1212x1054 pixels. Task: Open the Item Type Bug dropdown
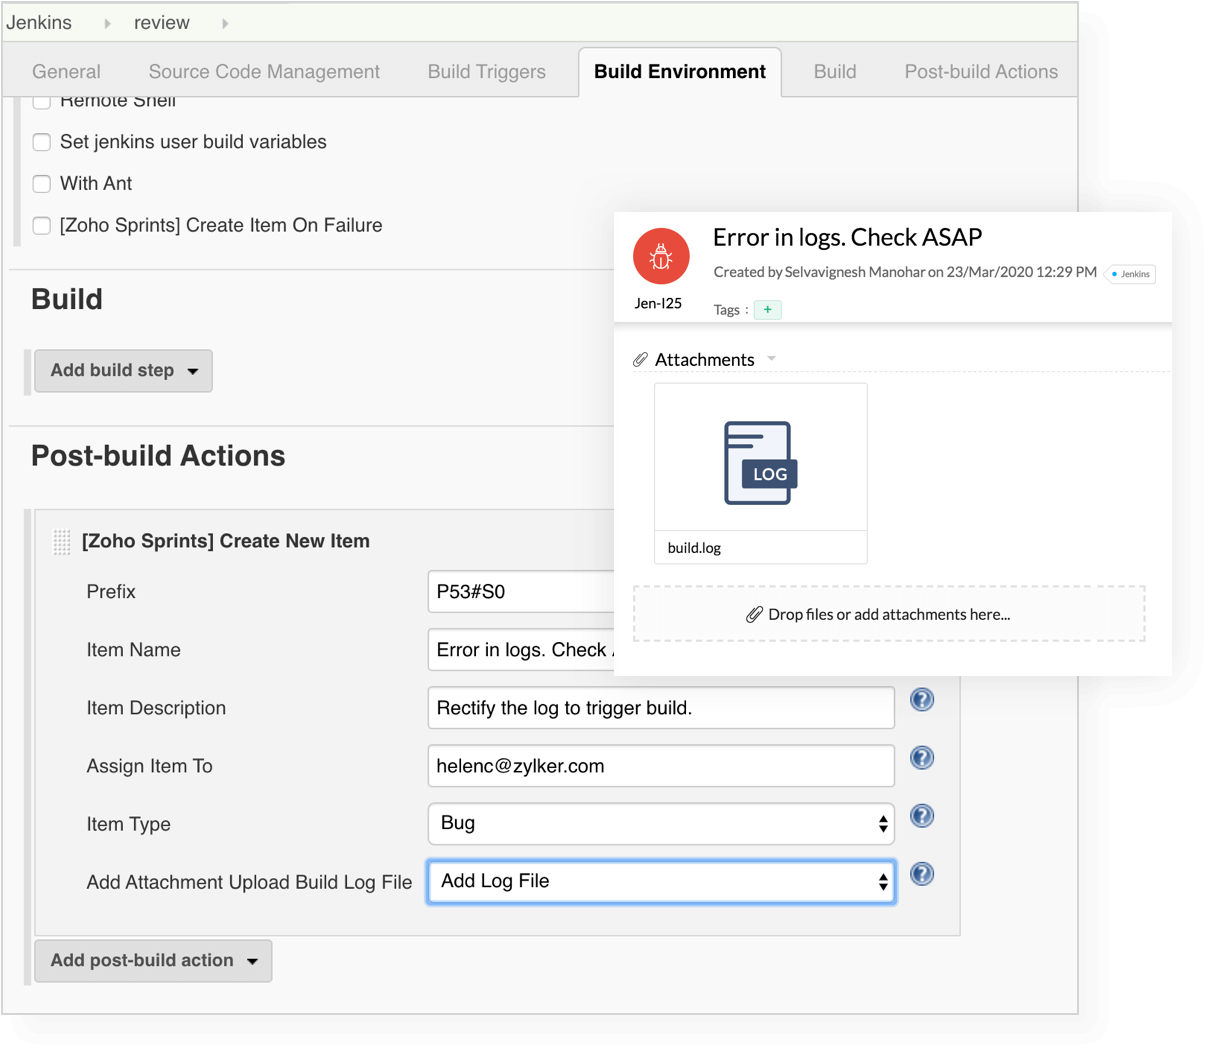(661, 824)
